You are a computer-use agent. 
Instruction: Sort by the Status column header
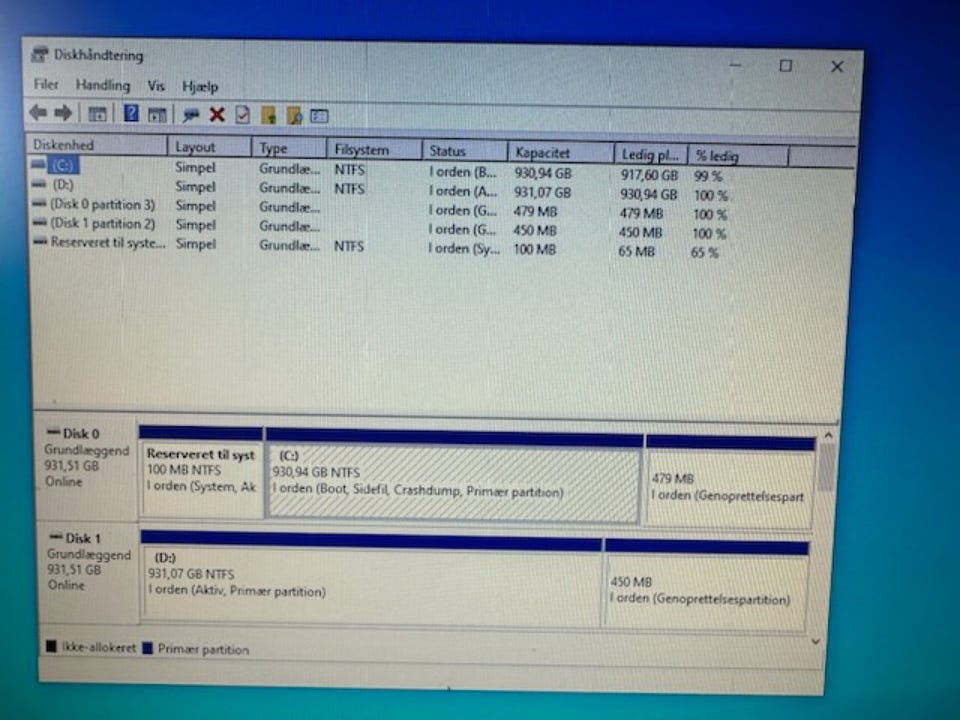tap(465, 151)
